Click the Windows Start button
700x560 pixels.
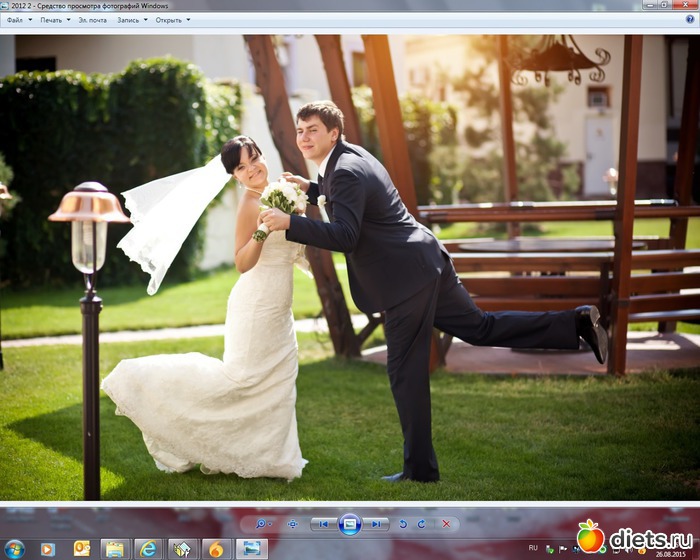[x=13, y=548]
